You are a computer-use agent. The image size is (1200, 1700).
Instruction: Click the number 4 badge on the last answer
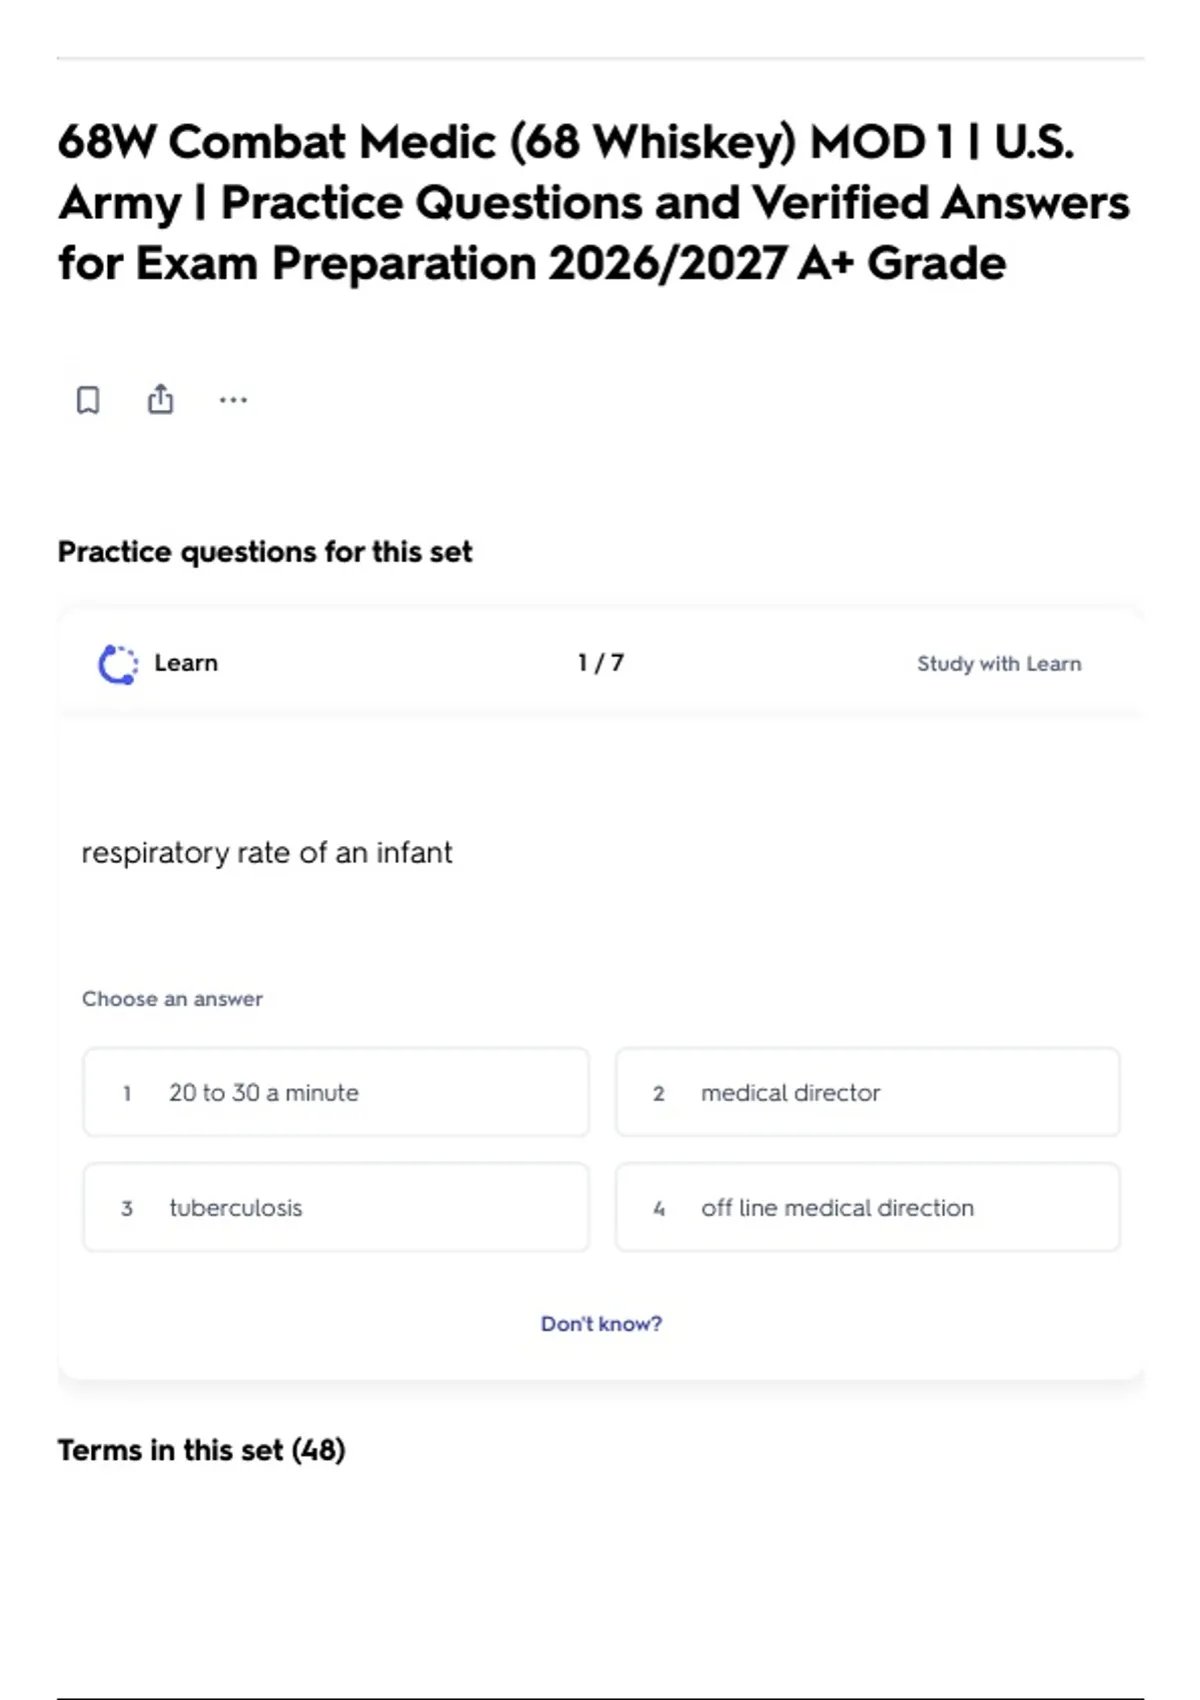point(659,1208)
